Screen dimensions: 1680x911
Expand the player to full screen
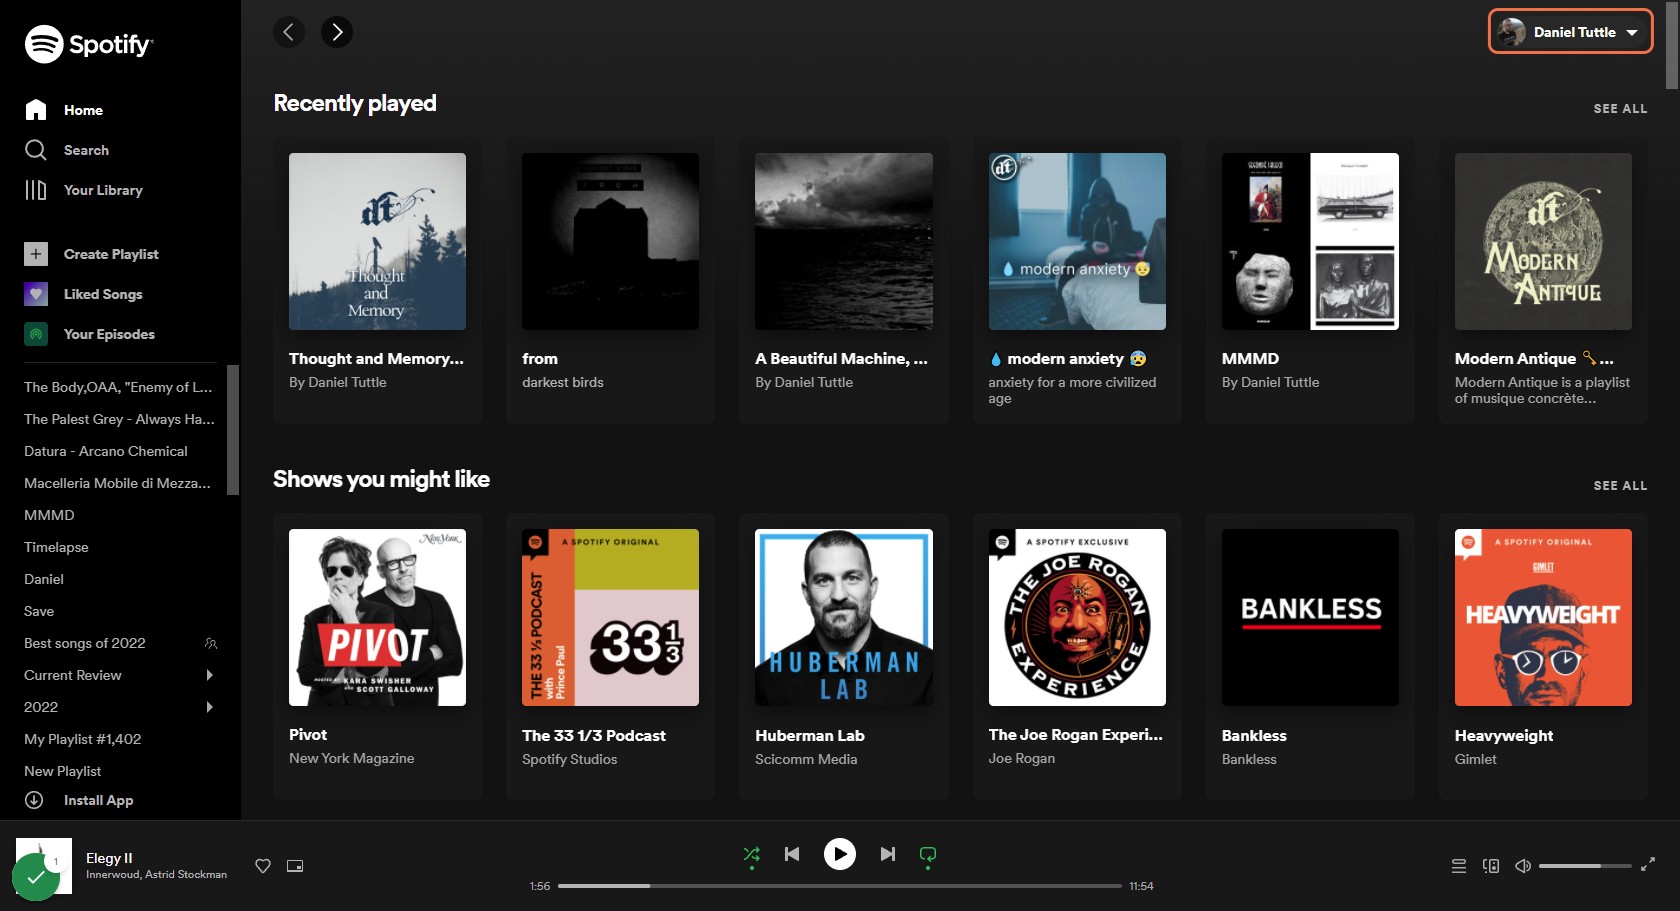click(1648, 865)
